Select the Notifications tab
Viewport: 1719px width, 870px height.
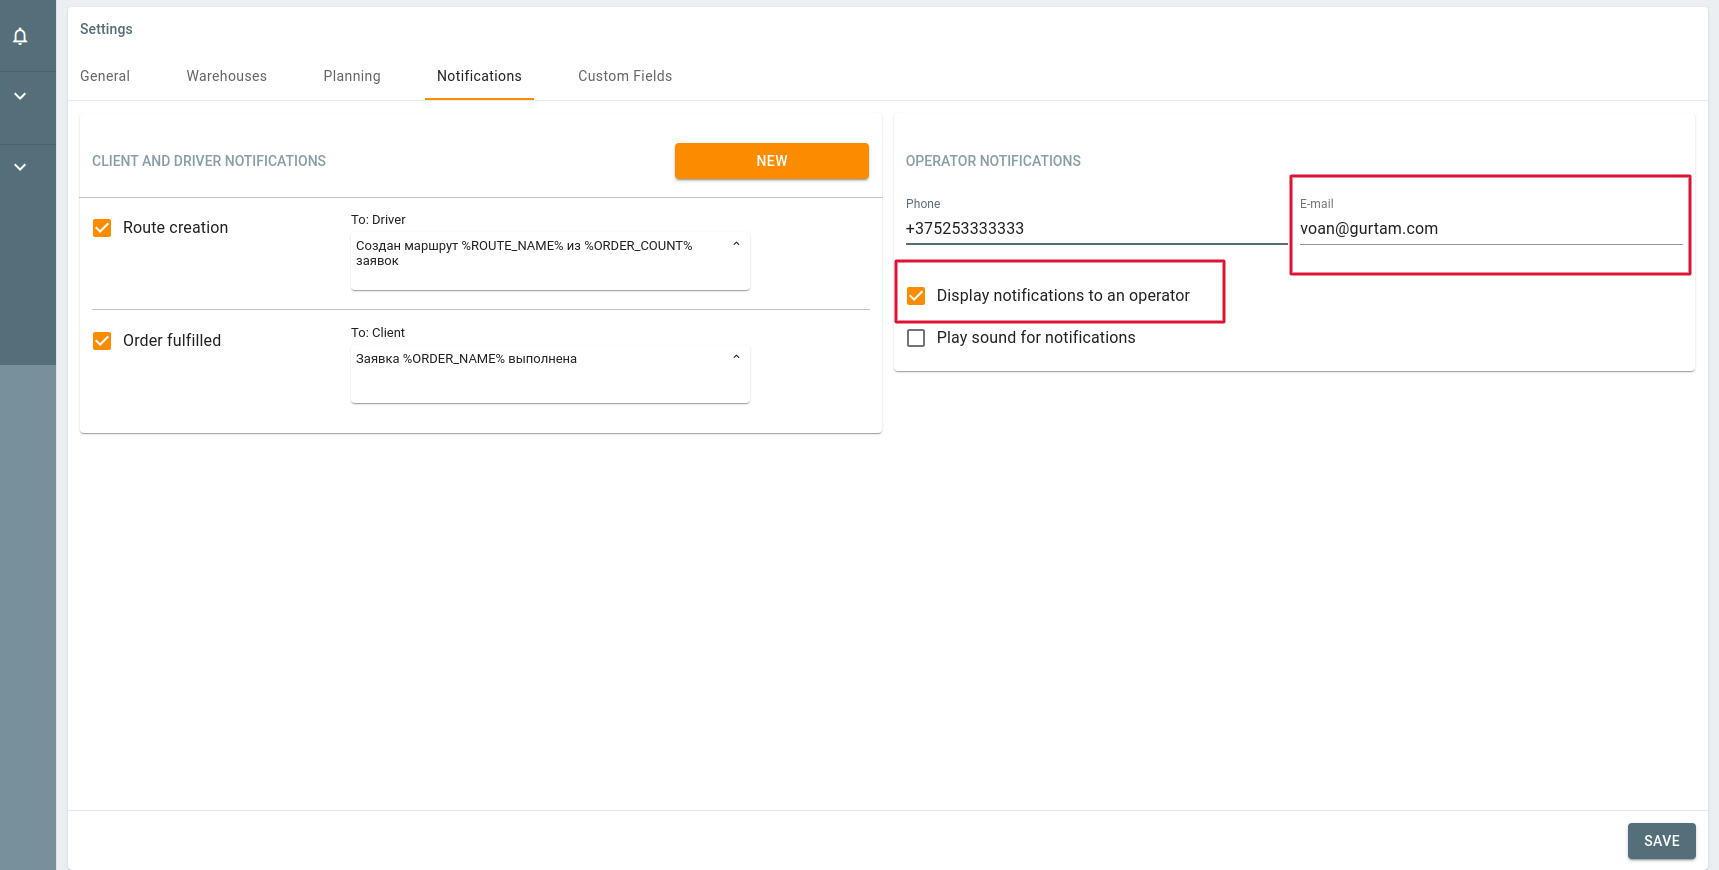[479, 76]
